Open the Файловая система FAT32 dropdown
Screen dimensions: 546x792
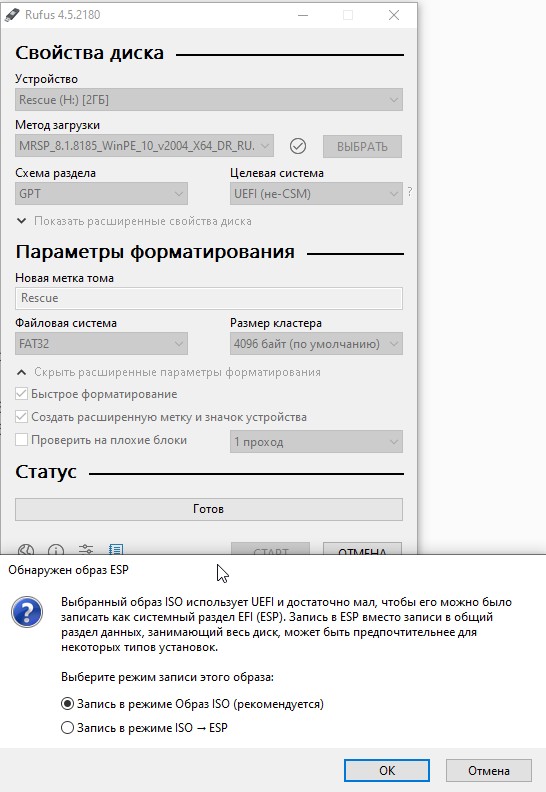101,344
